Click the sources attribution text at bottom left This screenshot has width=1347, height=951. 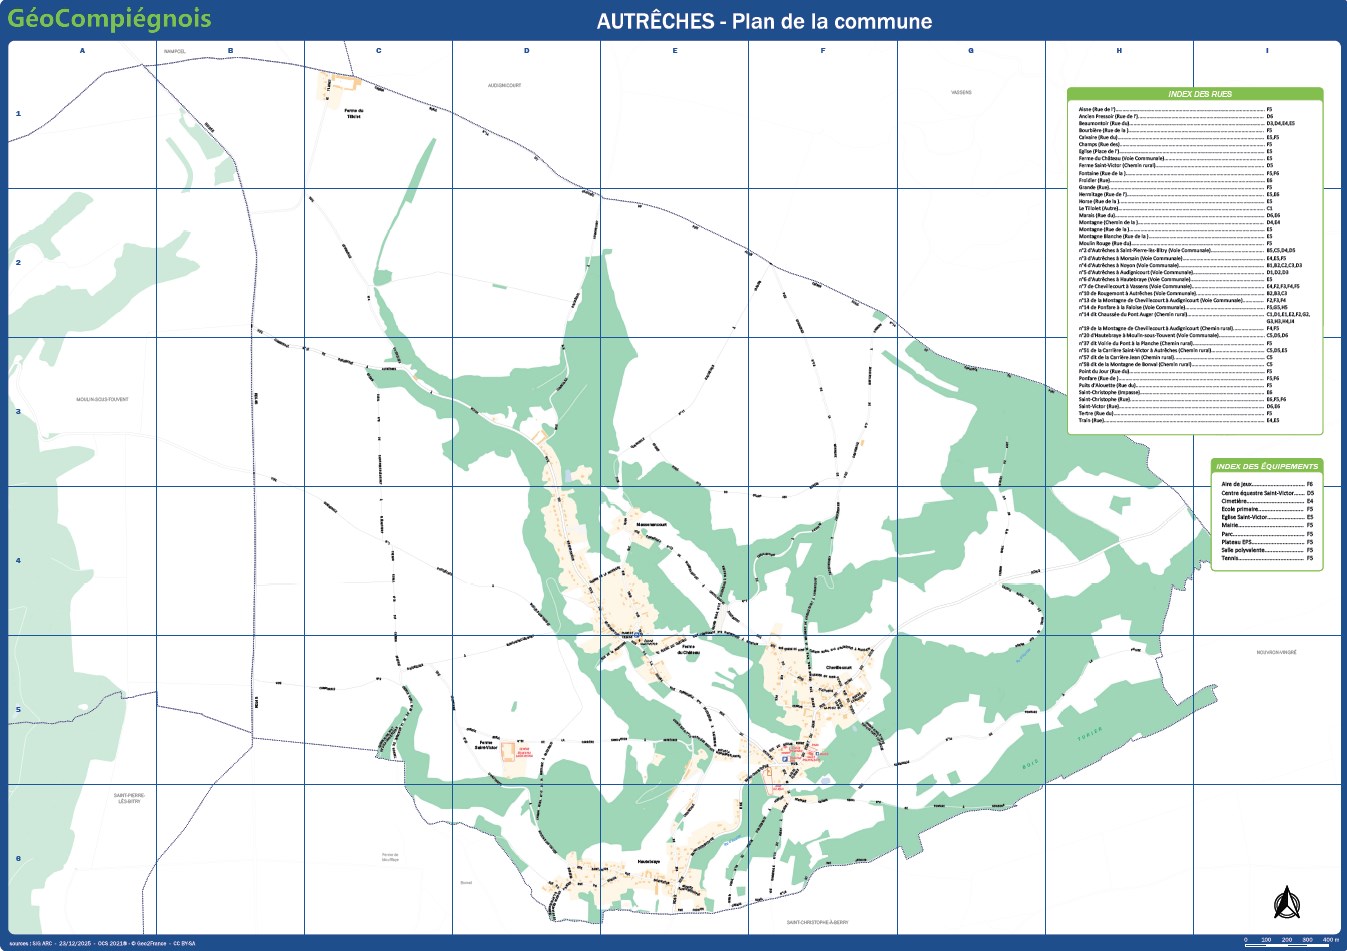[x=100, y=941]
